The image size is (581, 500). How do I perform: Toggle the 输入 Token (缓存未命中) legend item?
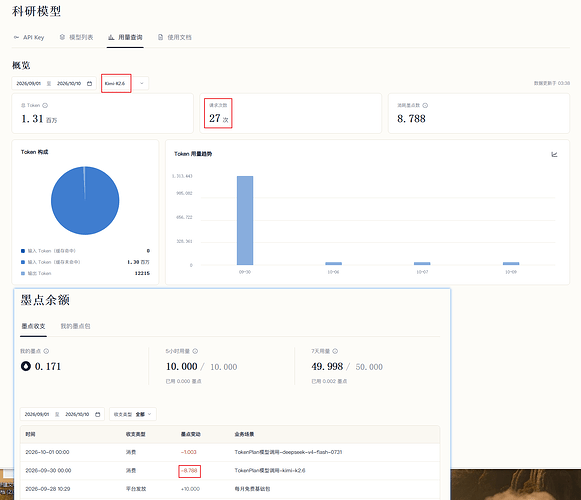[x=51, y=262]
